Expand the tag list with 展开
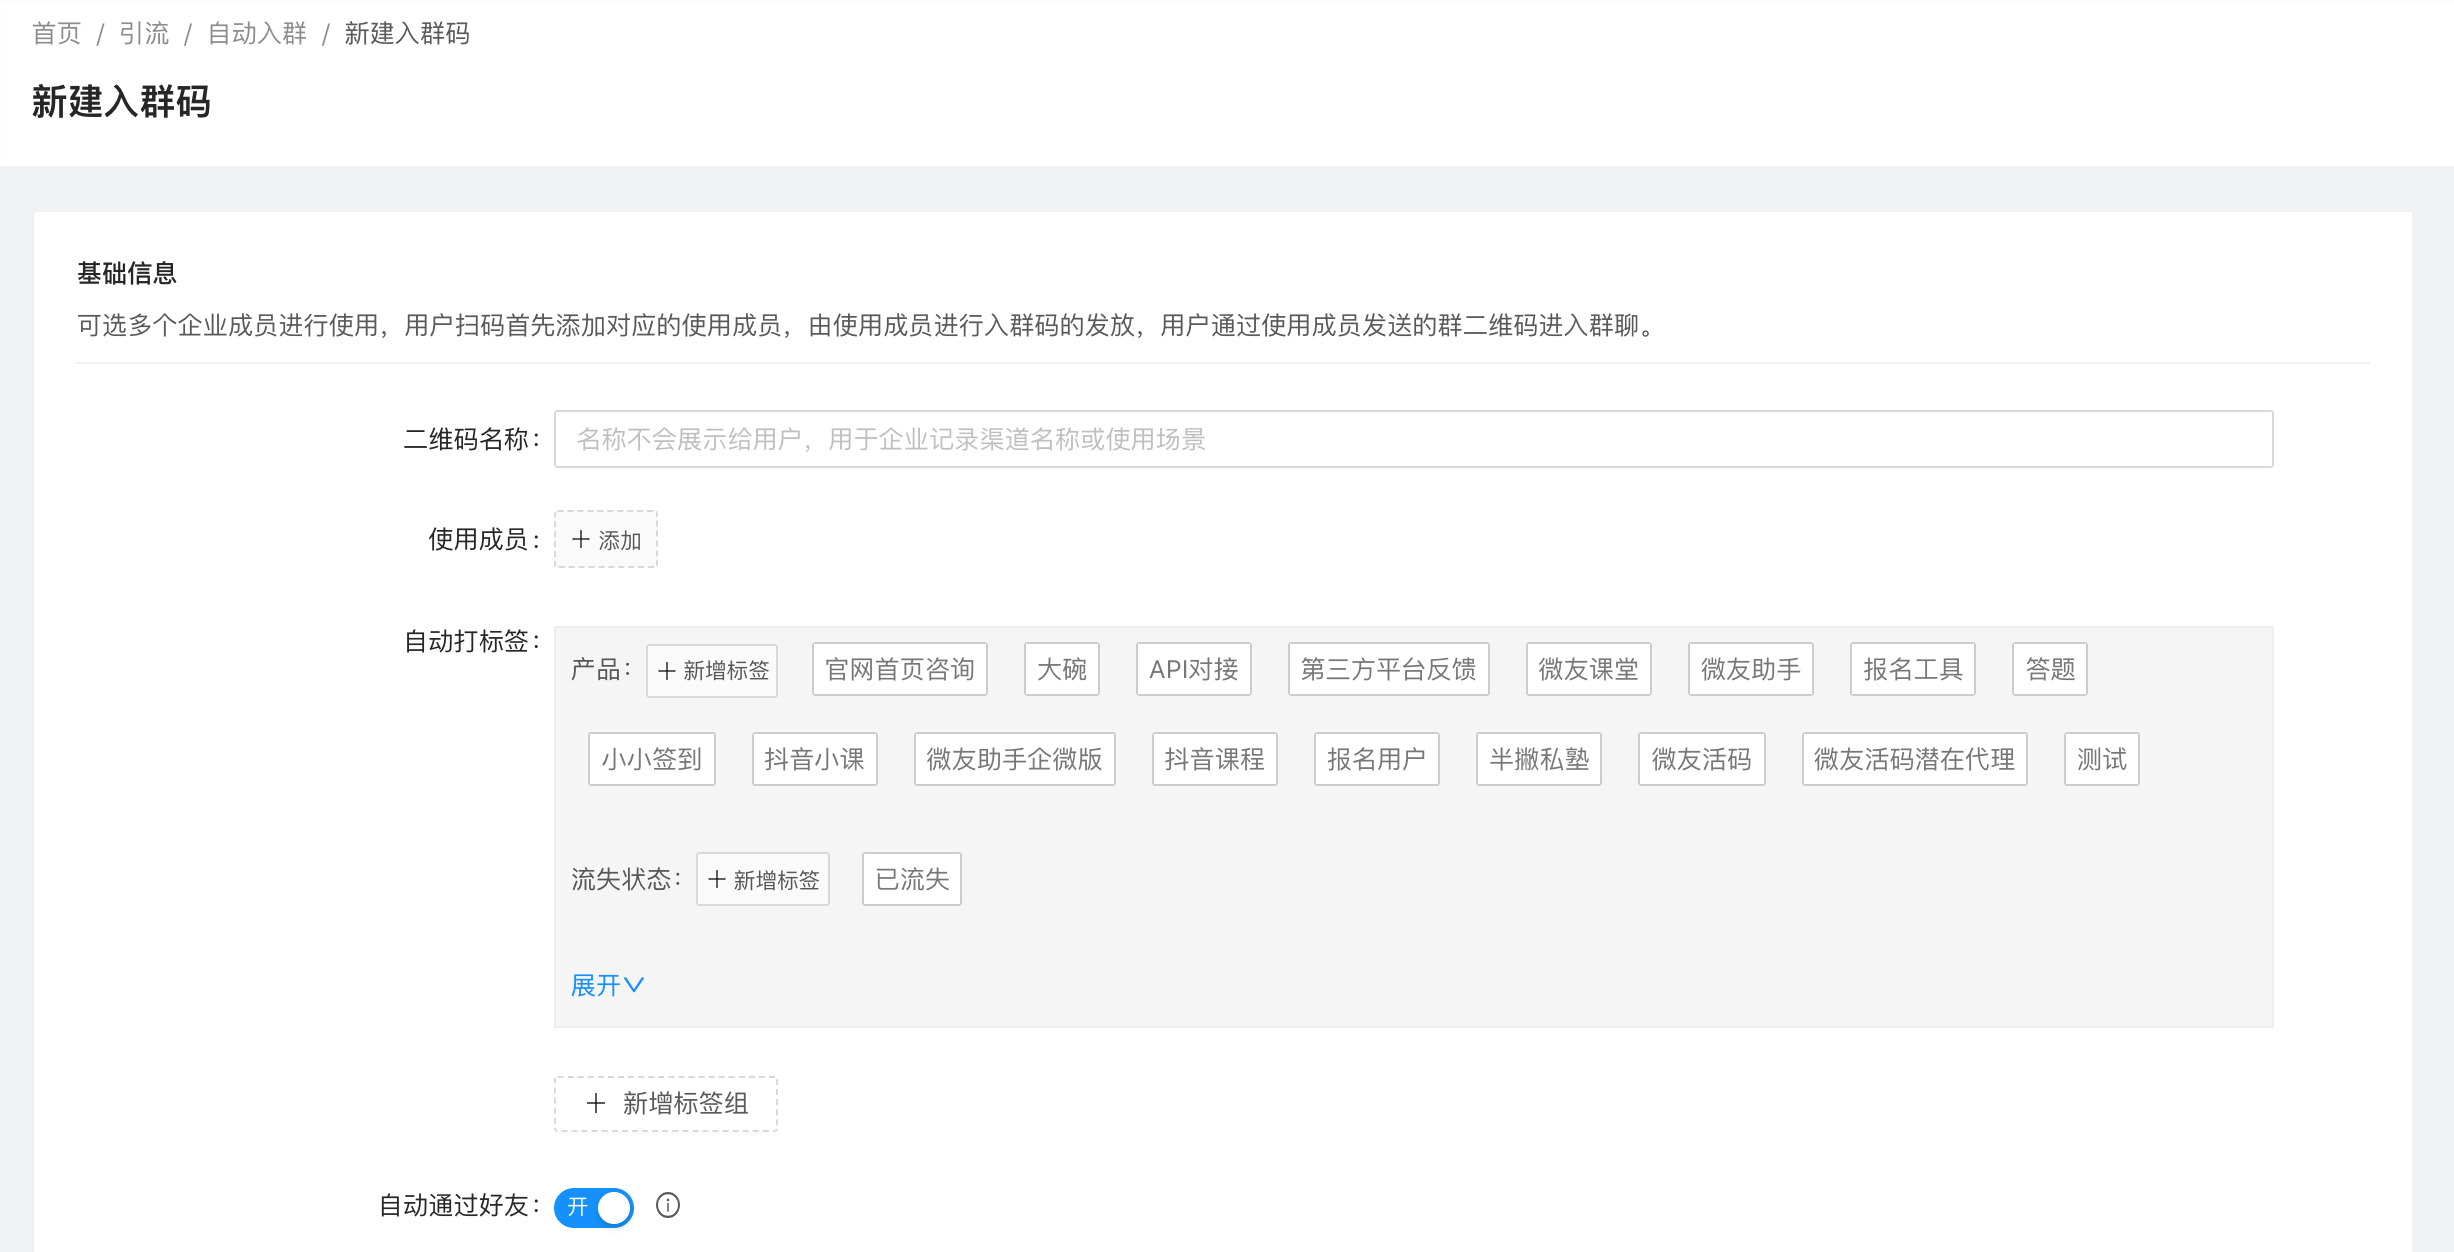This screenshot has height=1252, width=2454. pyautogui.click(x=607, y=985)
